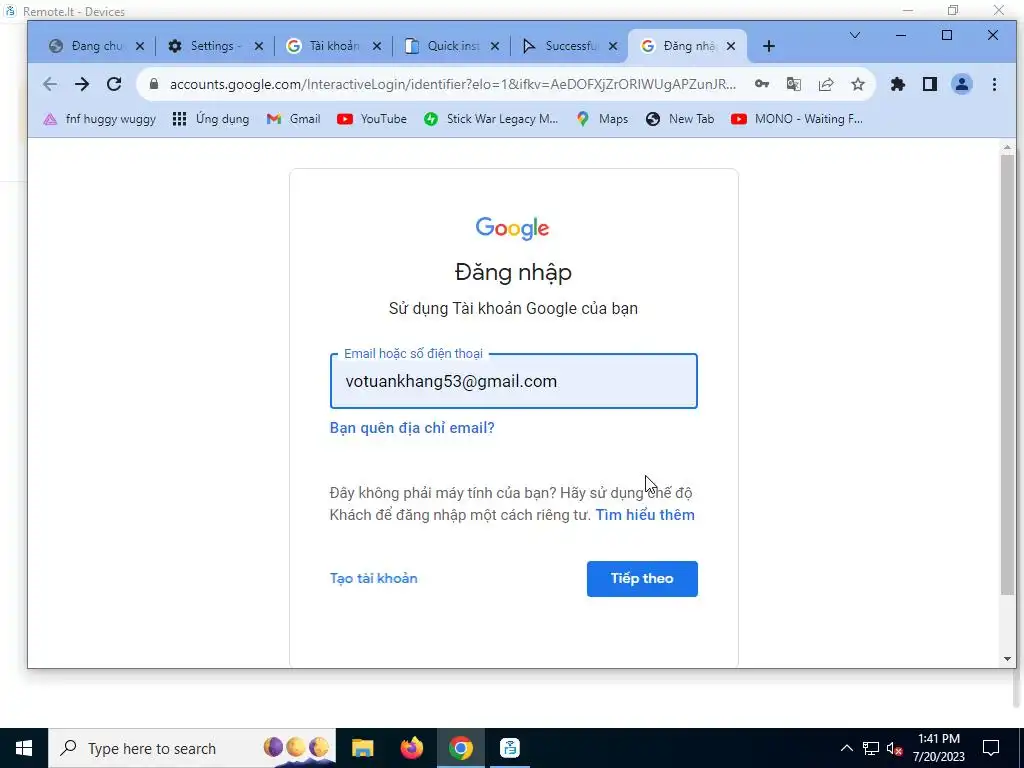1024x768 pixels.
Task: Click the address bar URL
Action: pos(453,84)
